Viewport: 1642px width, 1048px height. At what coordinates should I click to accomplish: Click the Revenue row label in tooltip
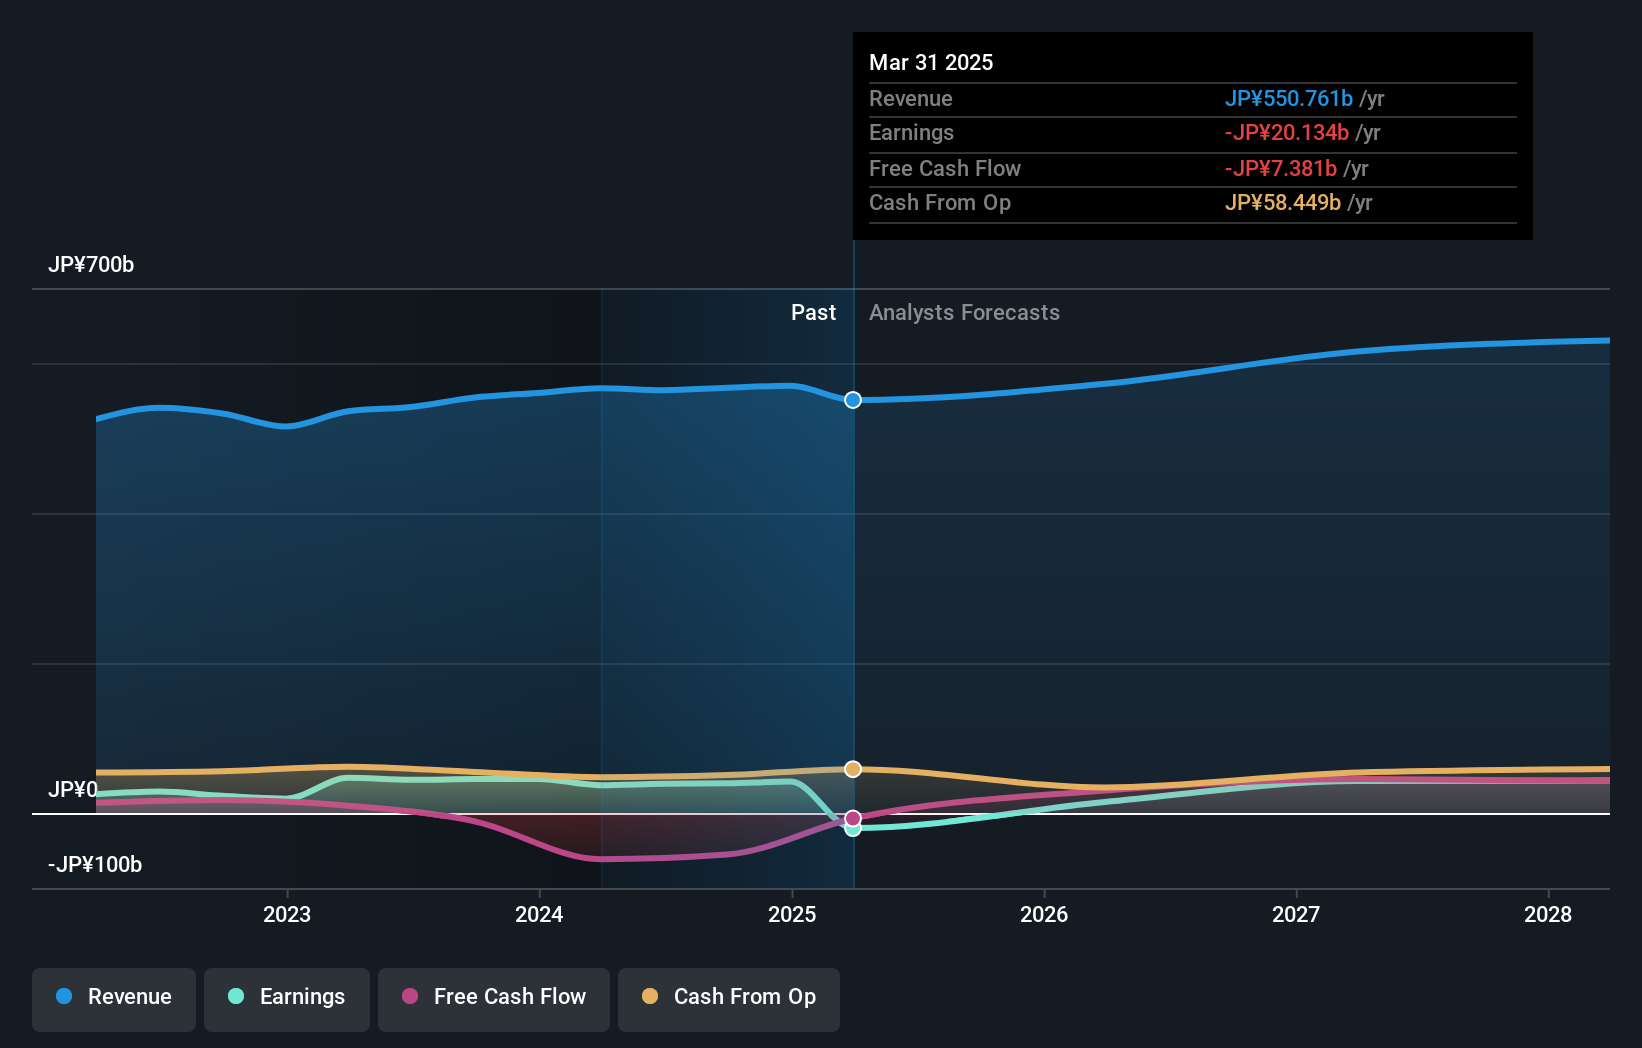point(911,99)
